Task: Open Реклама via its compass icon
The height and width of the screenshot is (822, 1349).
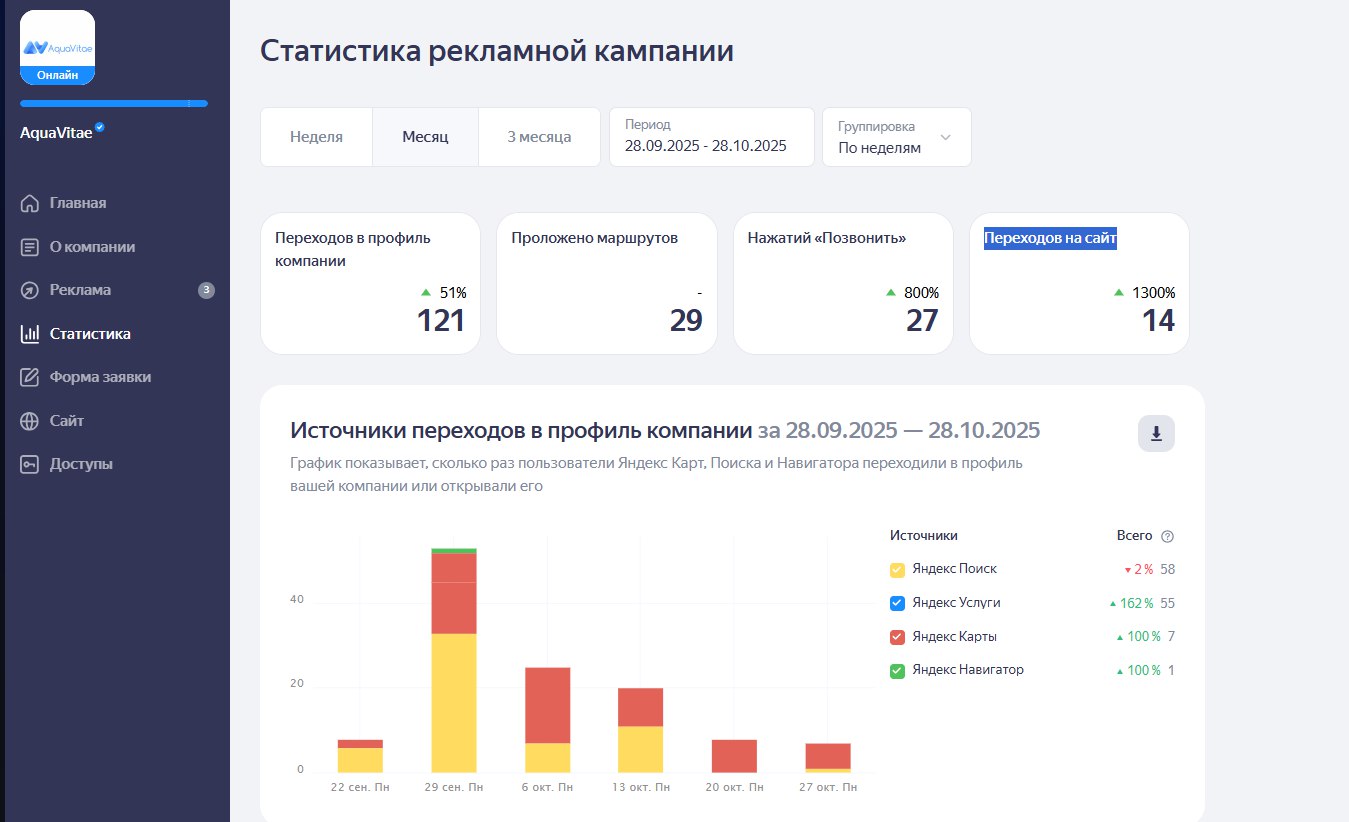Action: pyautogui.click(x=30, y=291)
